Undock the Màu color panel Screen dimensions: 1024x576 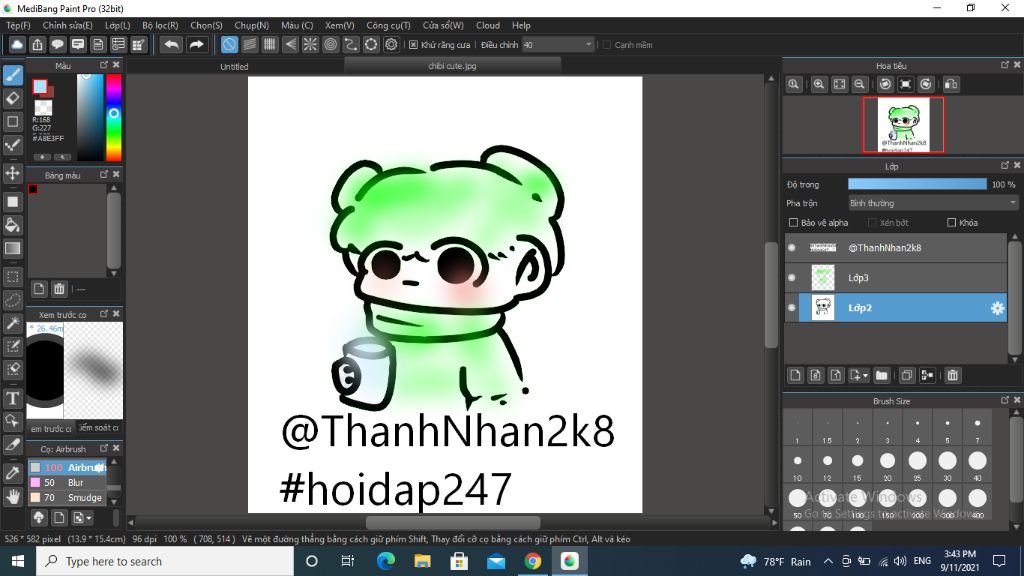point(104,65)
